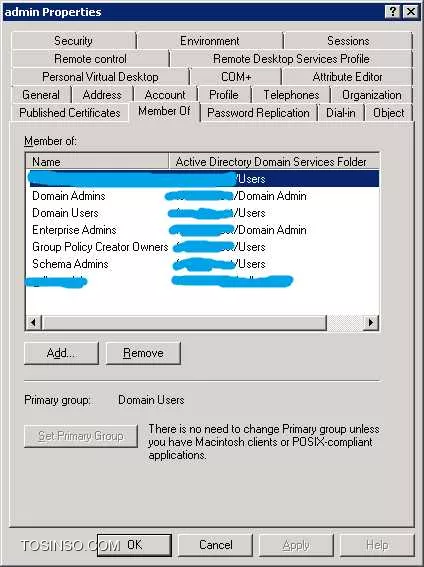Switch to Attribute Editor tab
This screenshot has height=567, width=424.
click(347, 77)
